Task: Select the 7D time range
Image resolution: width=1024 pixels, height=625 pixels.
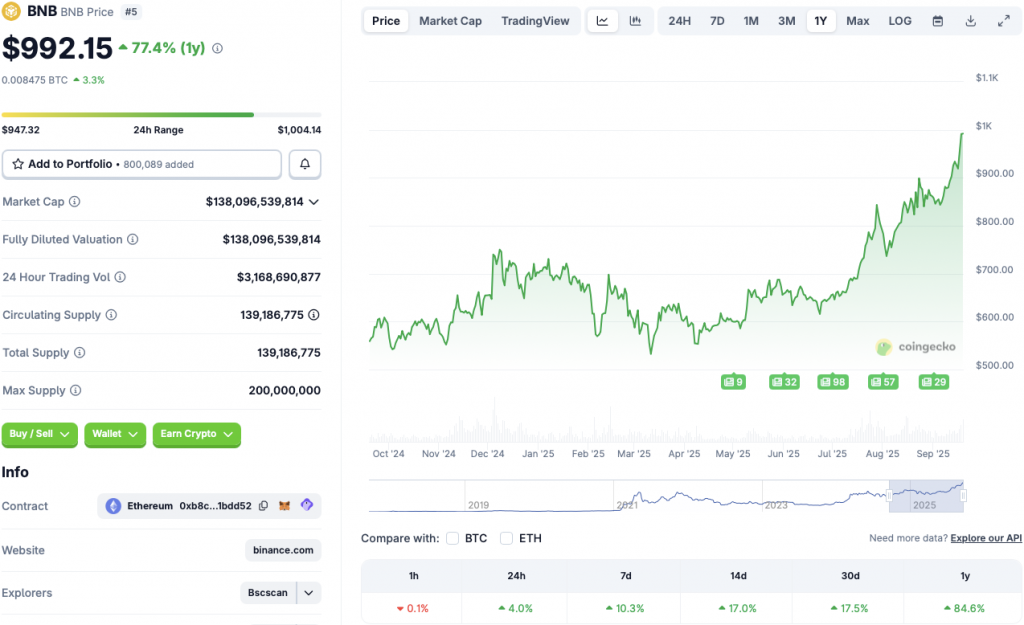Action: tap(717, 21)
